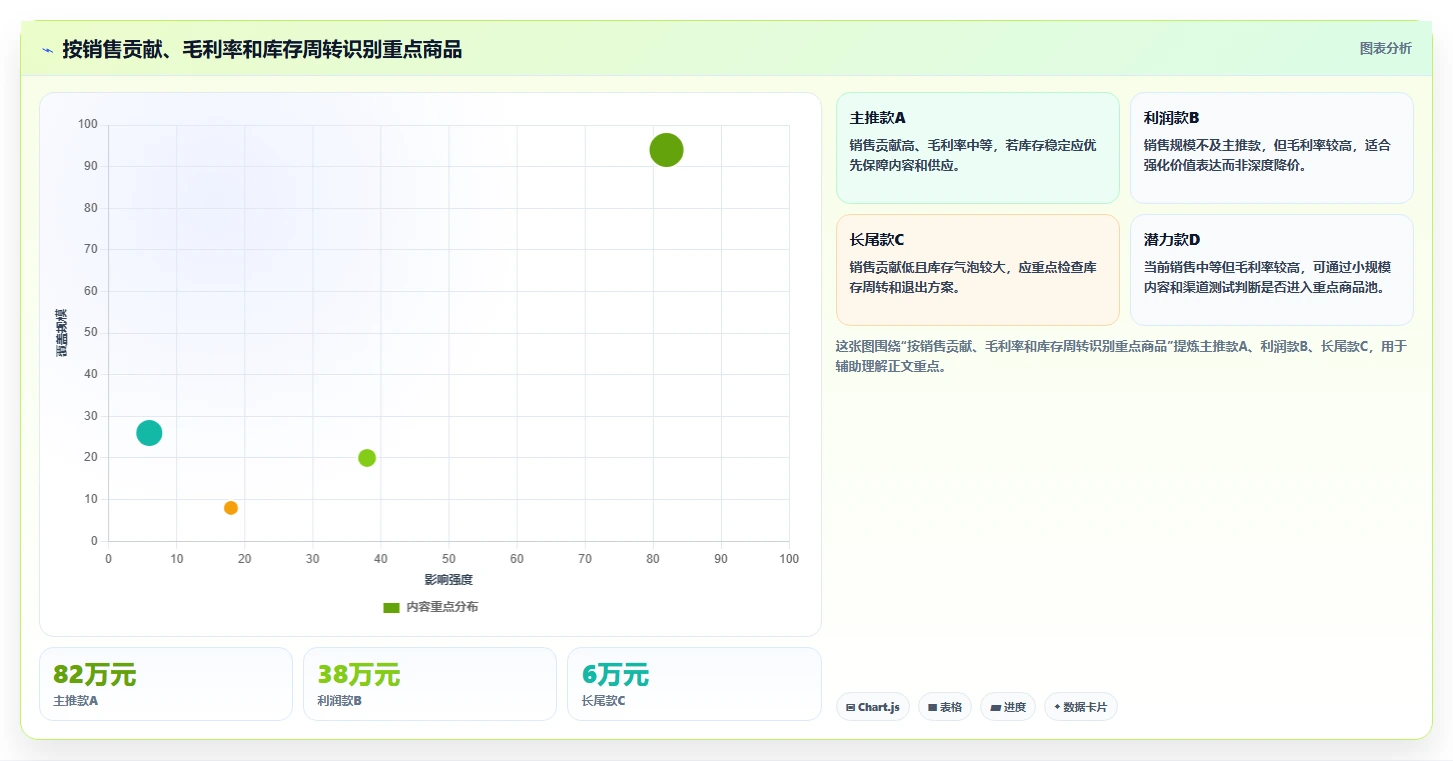Click the 影响强度 x-axis title
This screenshot has height=761, width=1453.
[448, 580]
